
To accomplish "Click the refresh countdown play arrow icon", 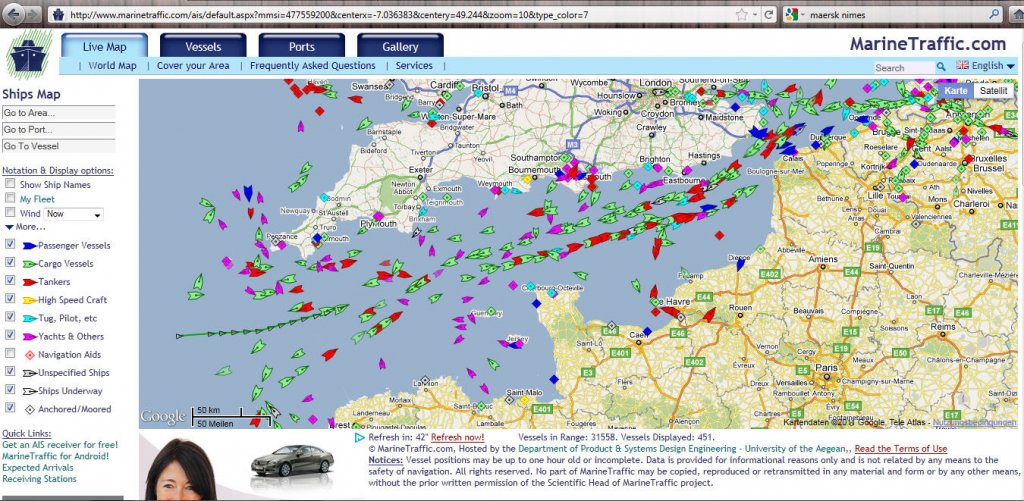I will [x=359, y=437].
